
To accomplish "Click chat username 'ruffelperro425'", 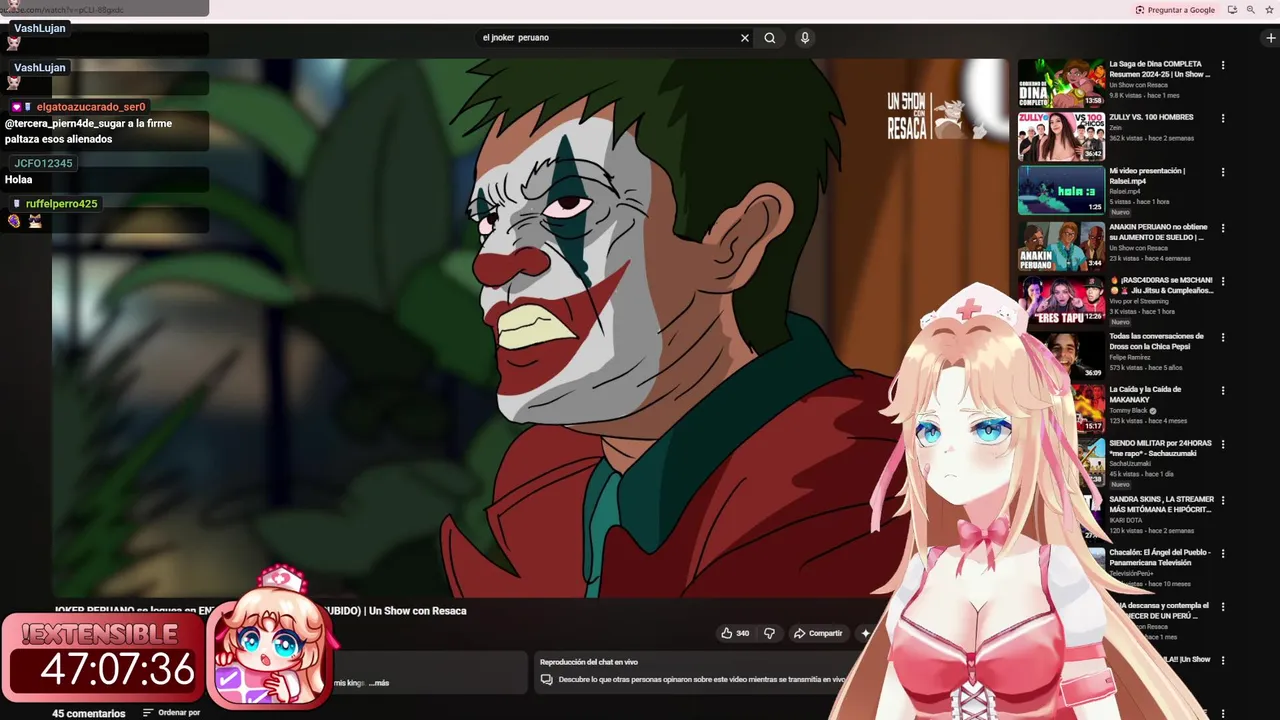I will pyautogui.click(x=62, y=204).
